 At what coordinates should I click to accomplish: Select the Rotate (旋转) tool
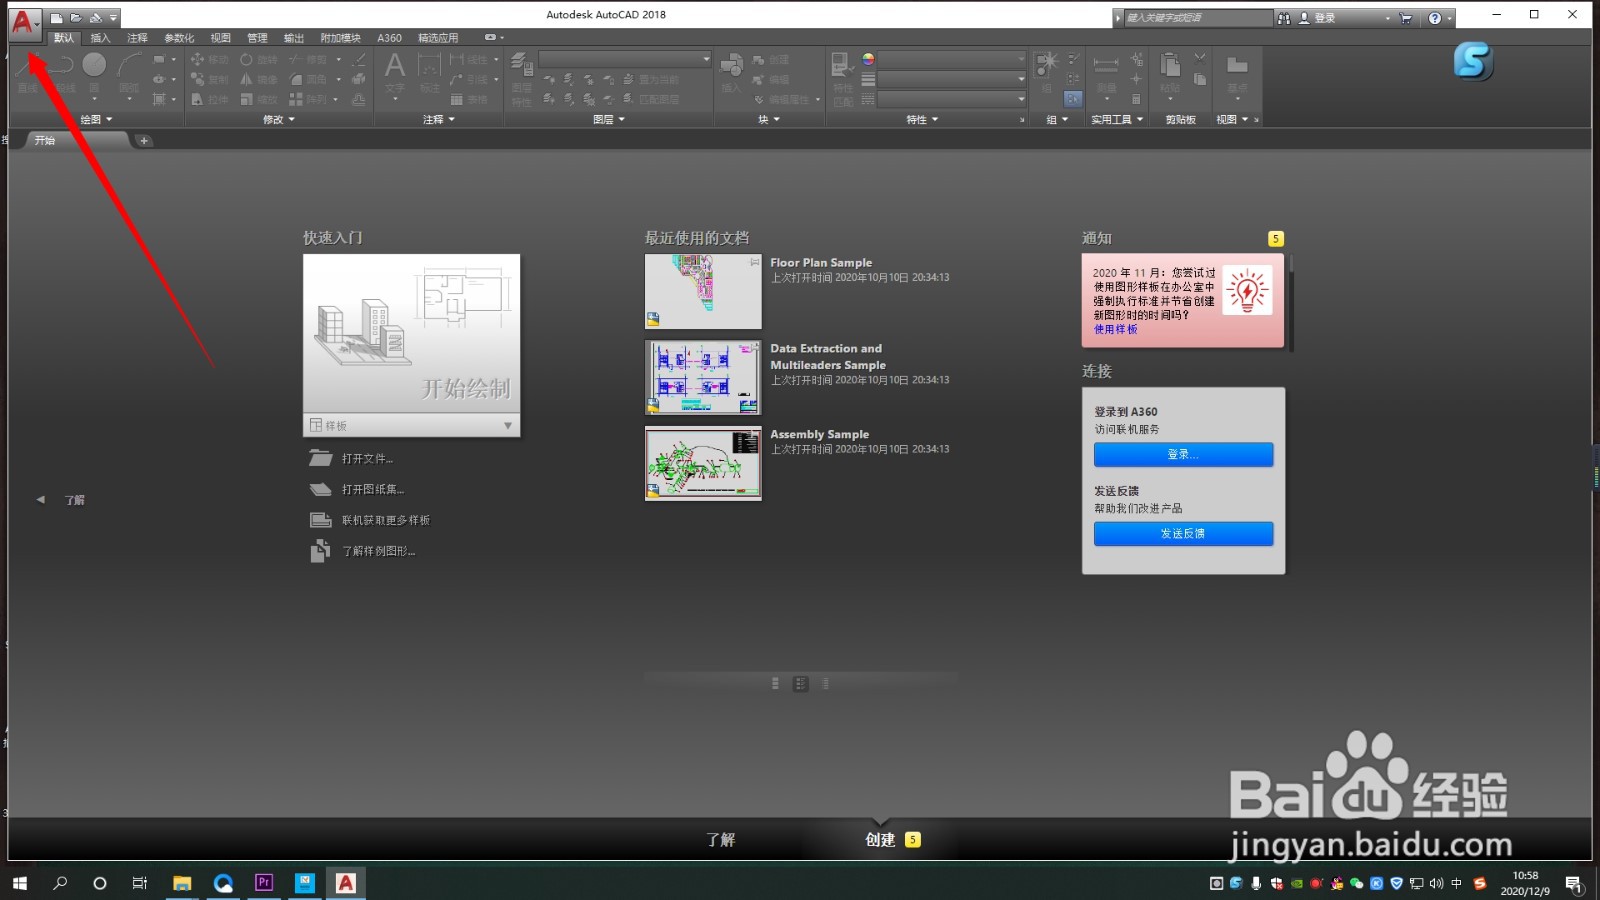point(259,60)
